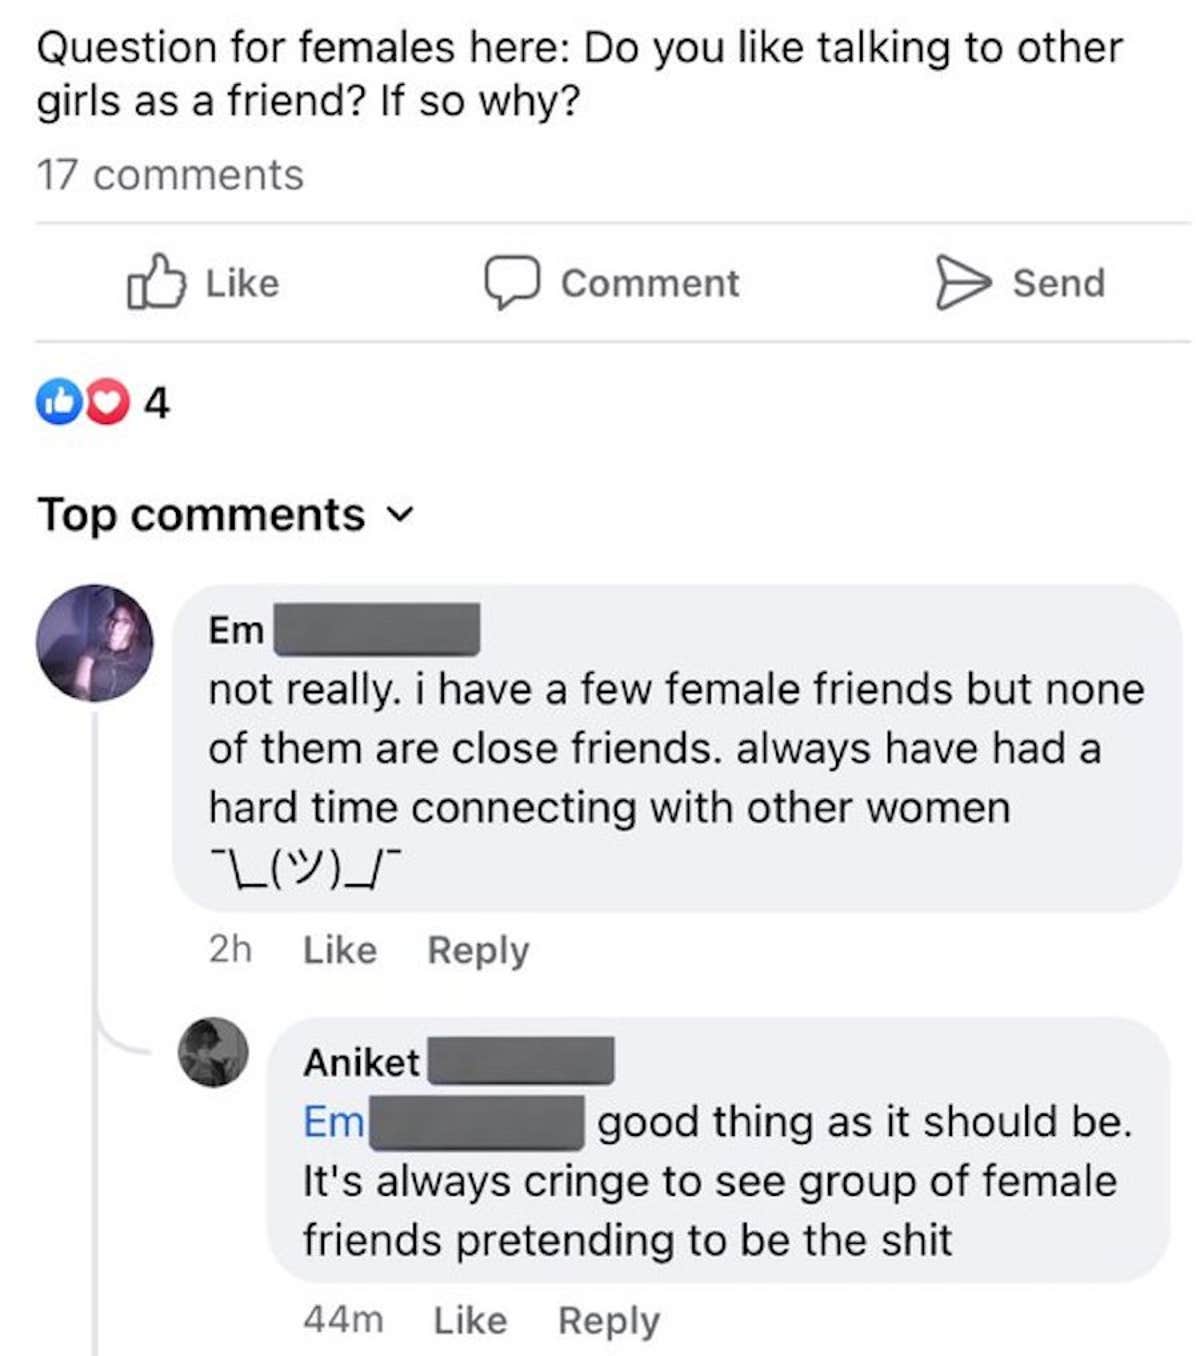Open Em's profile picture
Screen dimensions: 1200x1356
coord(95,643)
